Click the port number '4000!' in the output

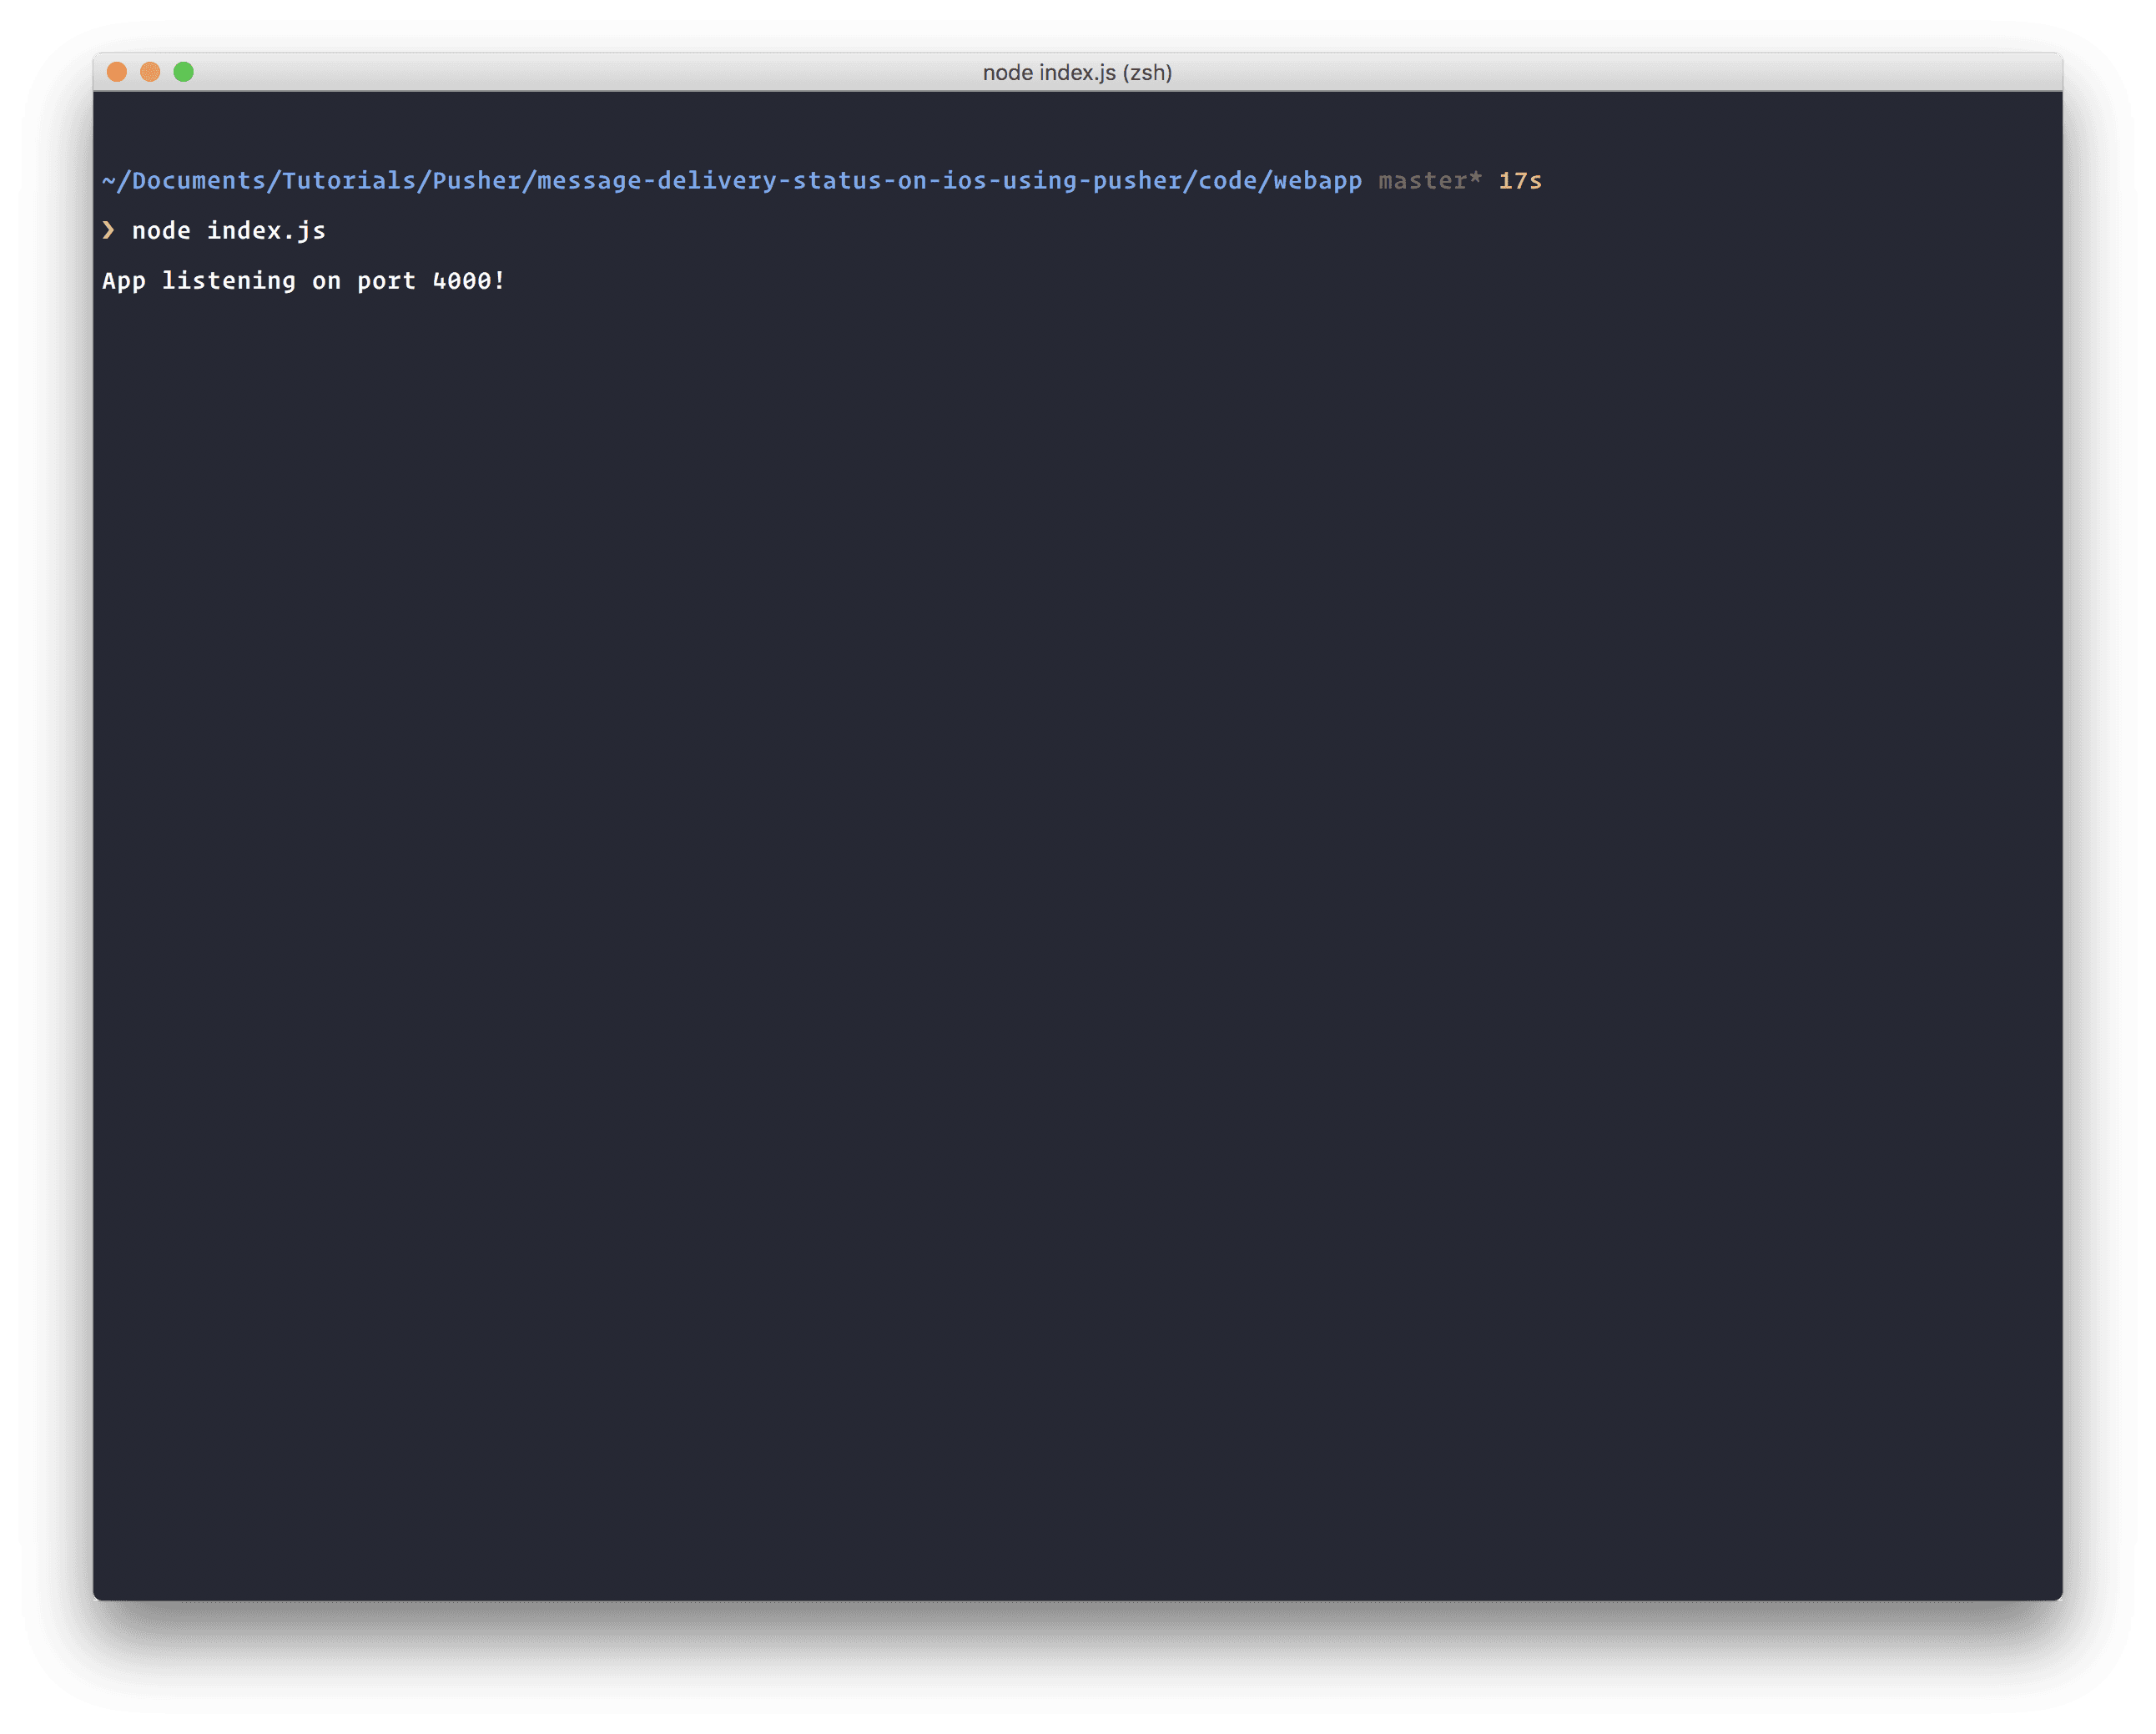(x=469, y=281)
